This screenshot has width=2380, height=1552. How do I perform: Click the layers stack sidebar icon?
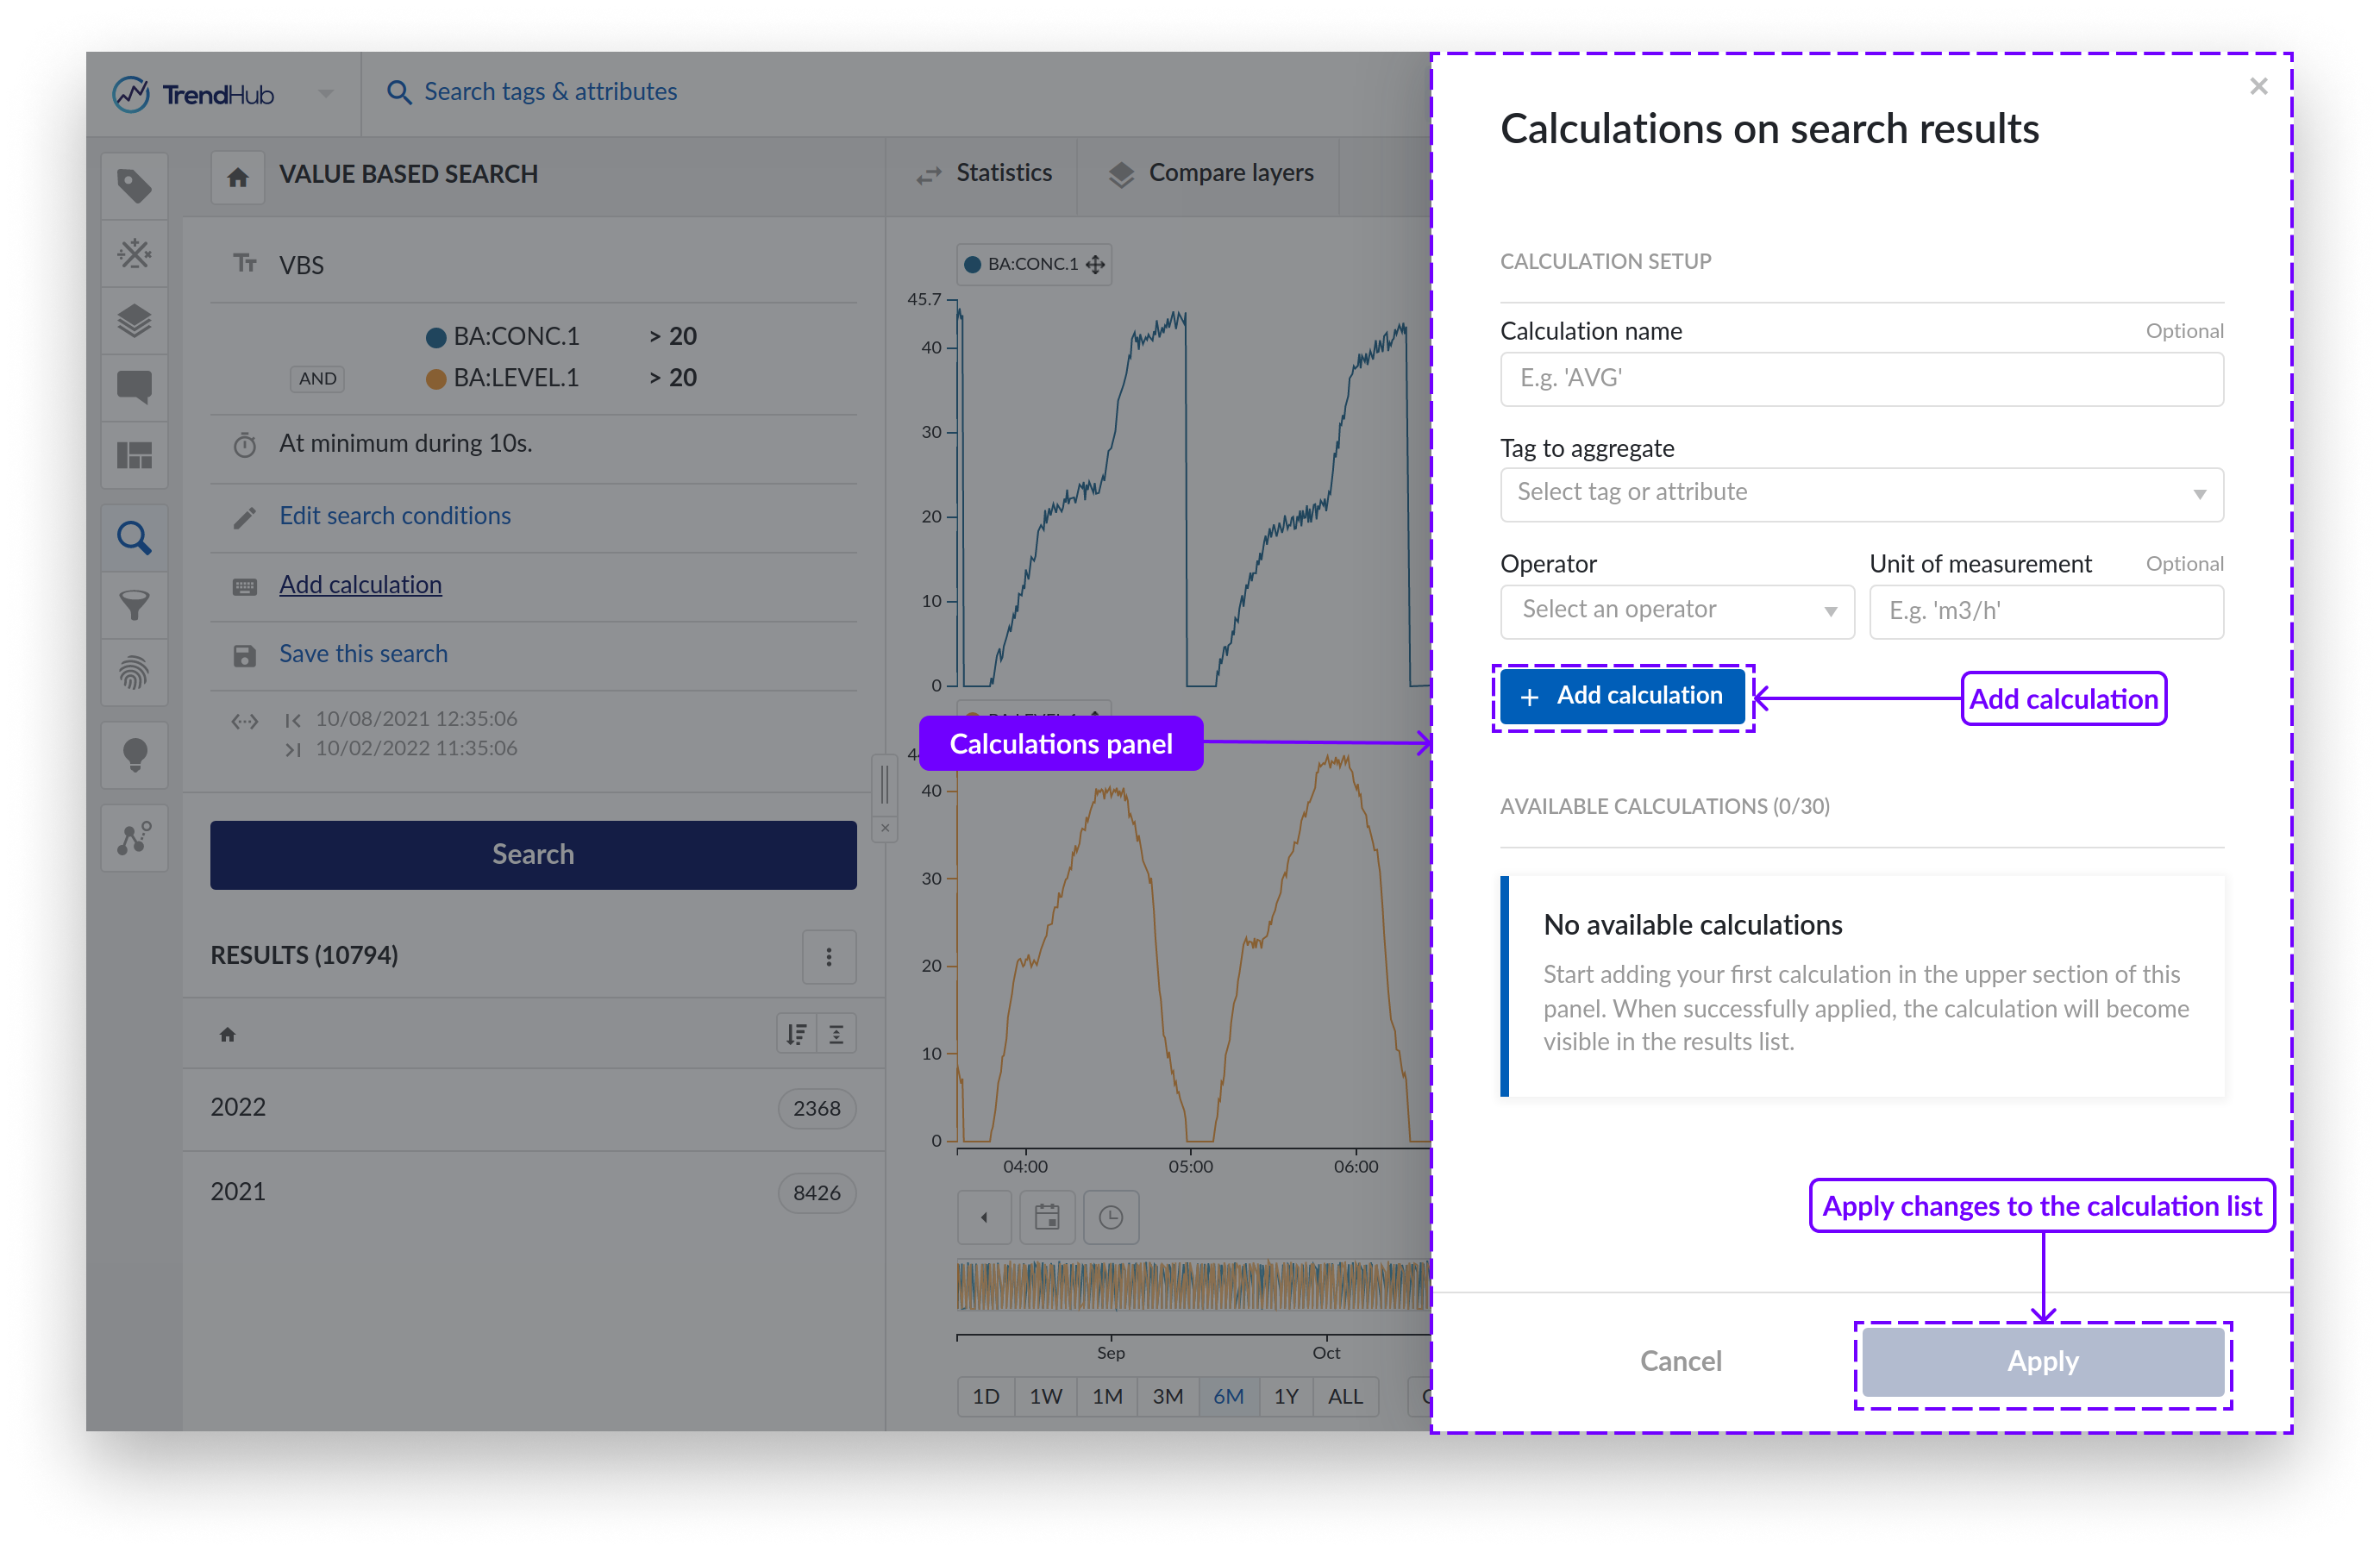pos(134,321)
